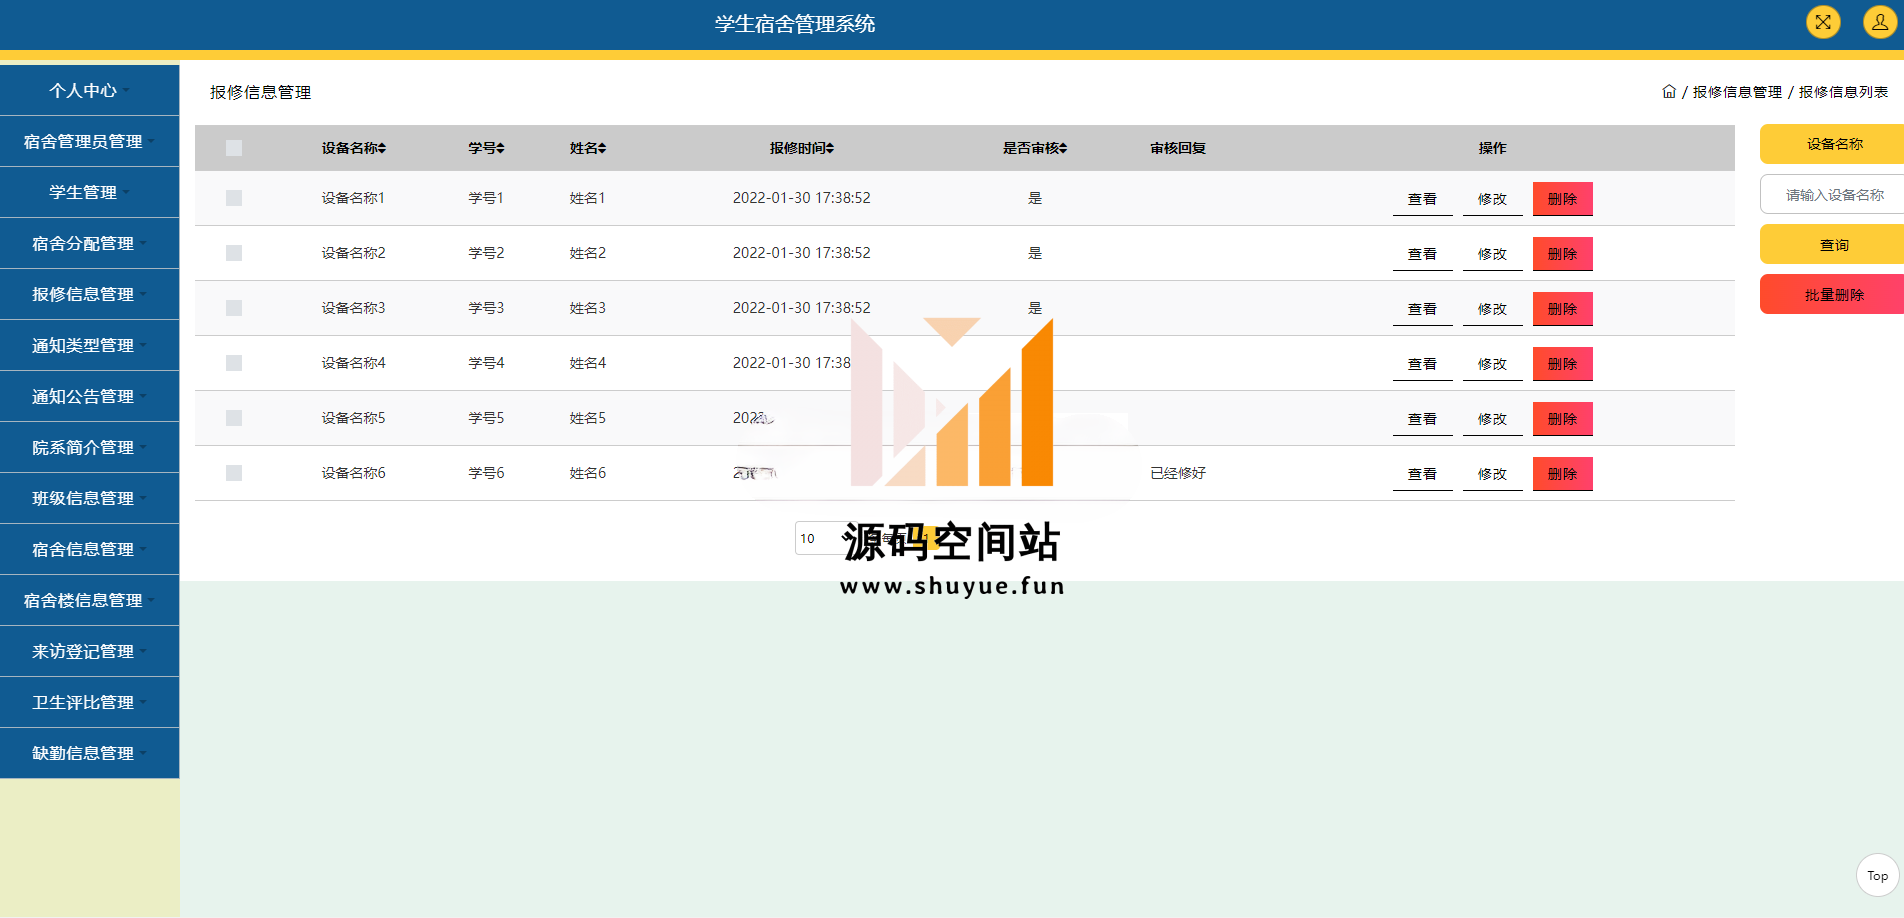Screen dimensions: 1904x918
Task: Delete the 设备名称2 row
Action: [1562, 254]
